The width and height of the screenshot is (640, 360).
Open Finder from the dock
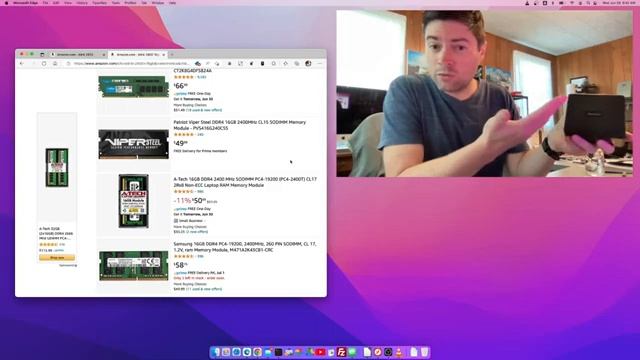216,352
